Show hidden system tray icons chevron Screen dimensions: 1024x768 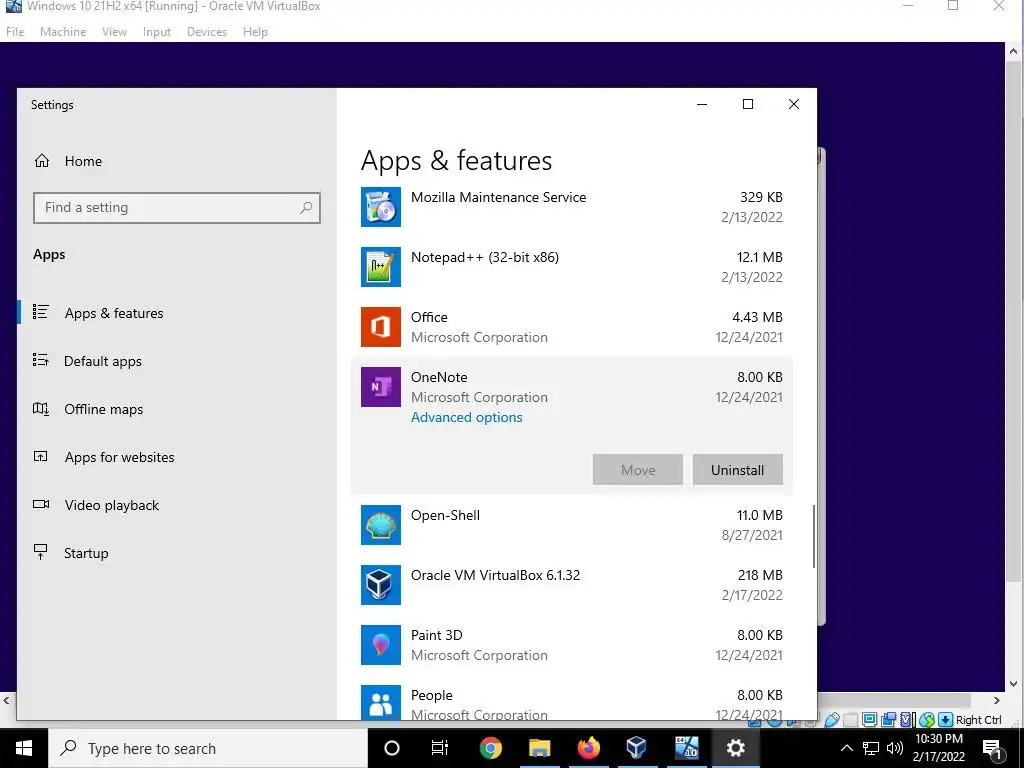tap(846, 748)
